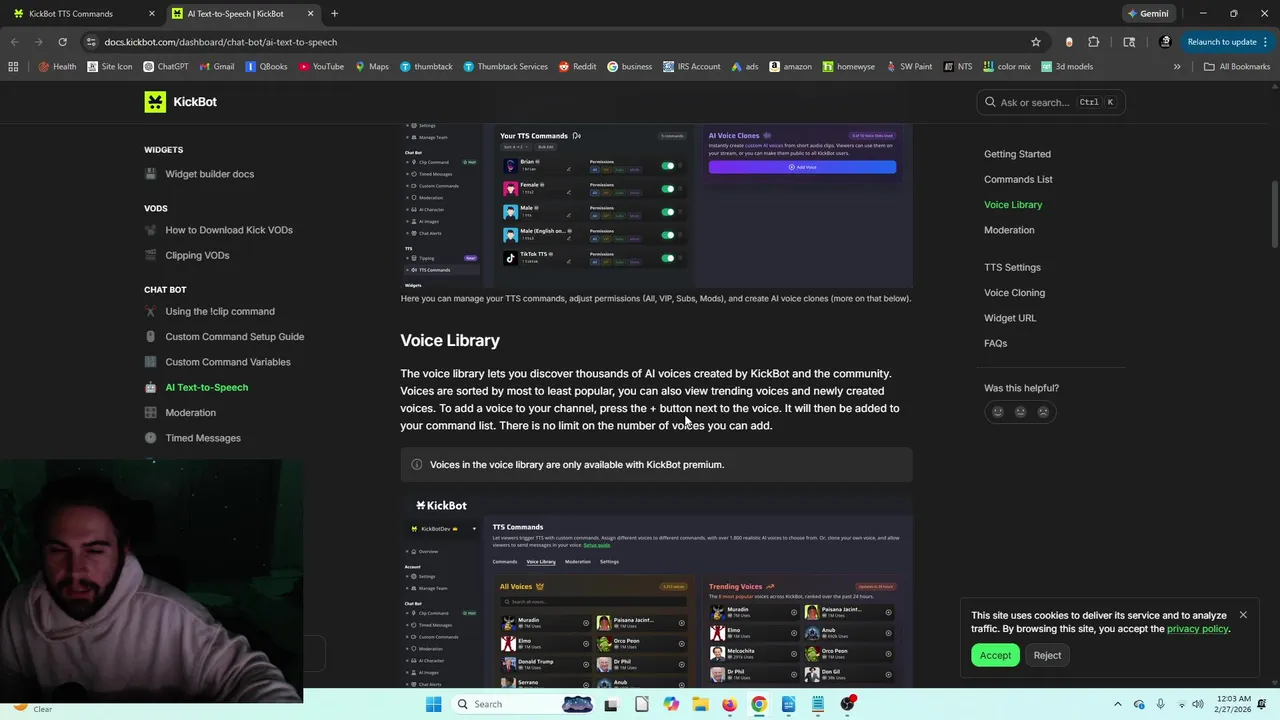Open the Timed Messages docs page

(x=203, y=438)
